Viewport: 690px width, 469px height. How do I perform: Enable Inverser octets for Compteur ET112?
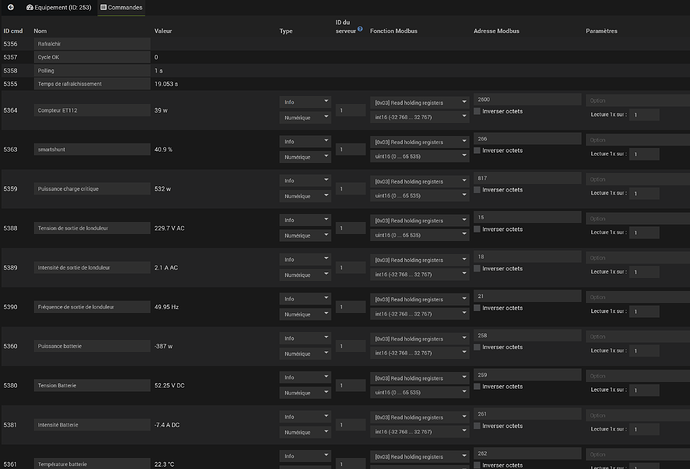(x=477, y=112)
